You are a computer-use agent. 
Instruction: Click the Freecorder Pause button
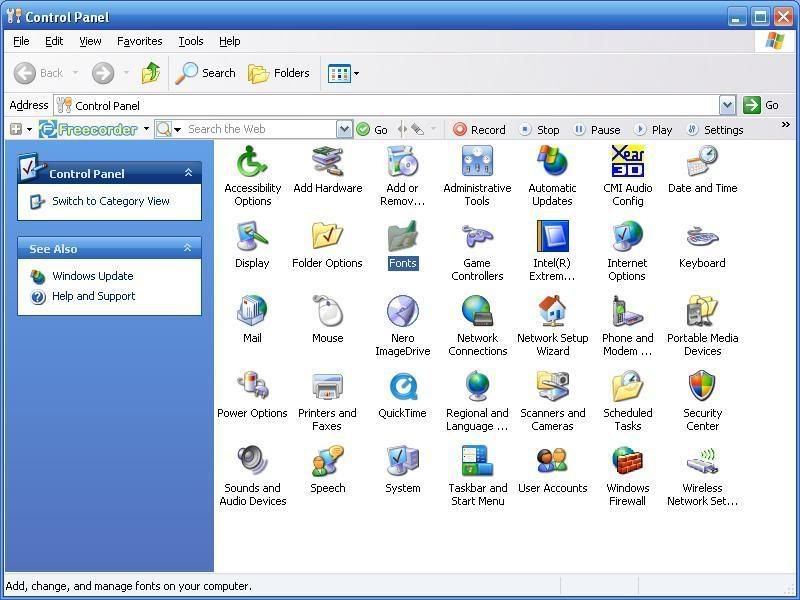point(596,130)
